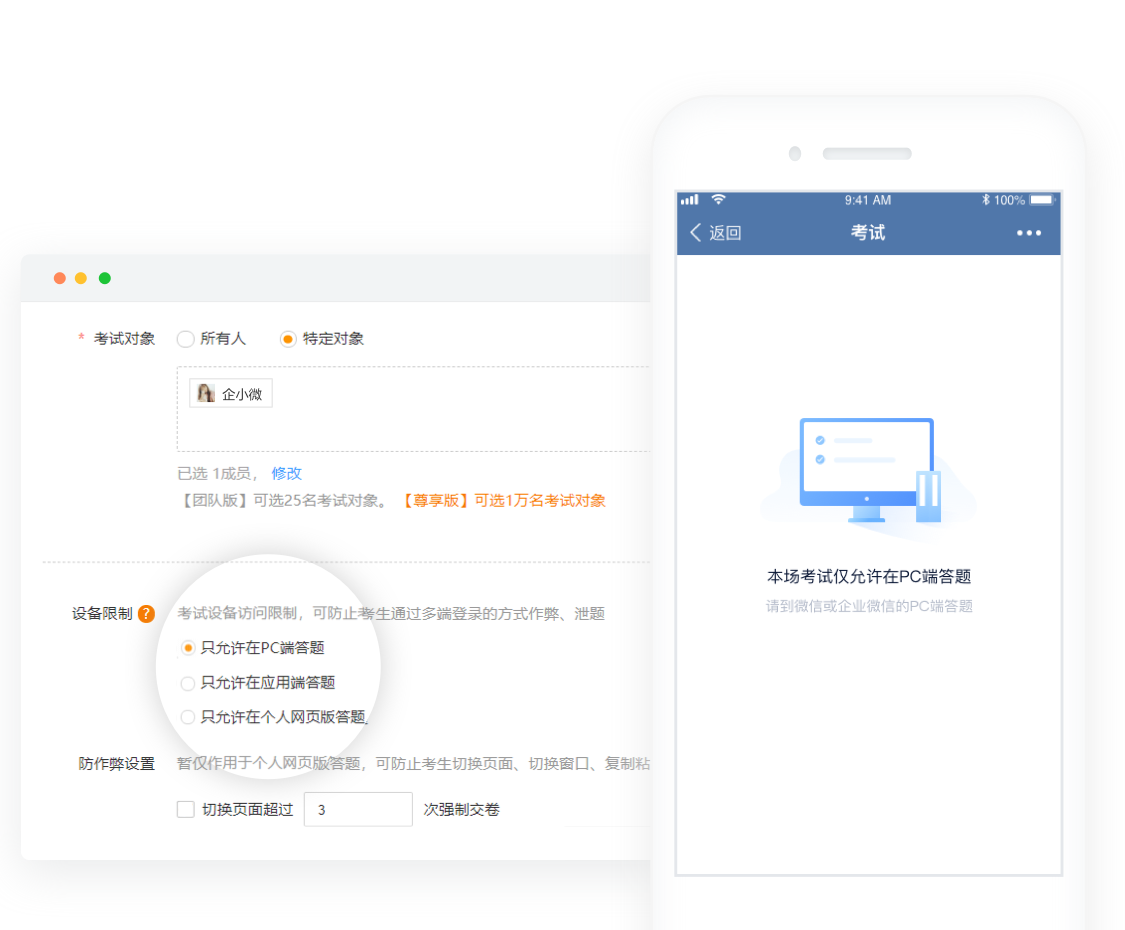Select the 所有人 radio option

pos(185,339)
